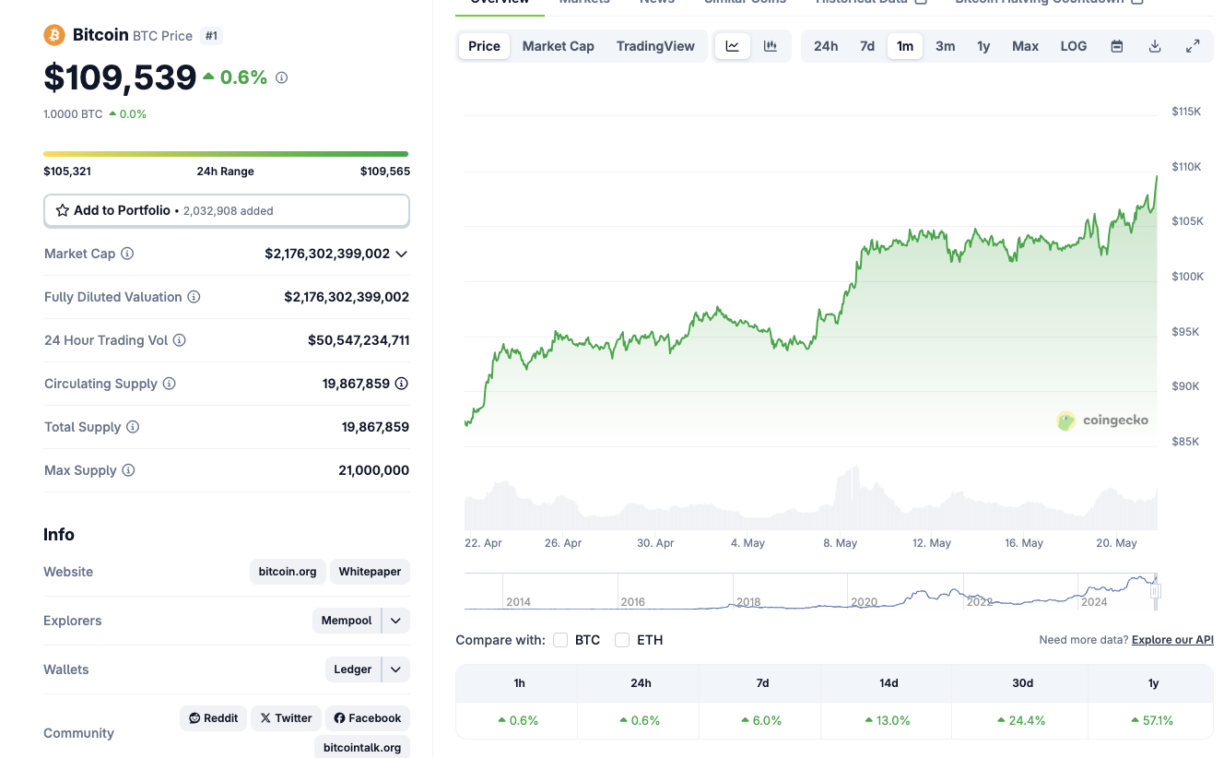Switch to the candlestick chart view

[x=769, y=45]
